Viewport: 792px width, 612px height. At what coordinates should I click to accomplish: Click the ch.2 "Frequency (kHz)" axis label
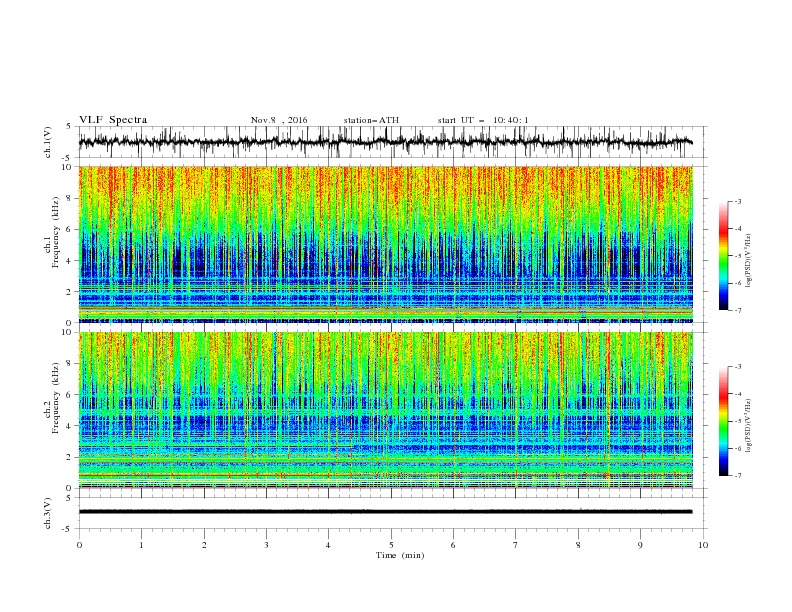click(56, 397)
